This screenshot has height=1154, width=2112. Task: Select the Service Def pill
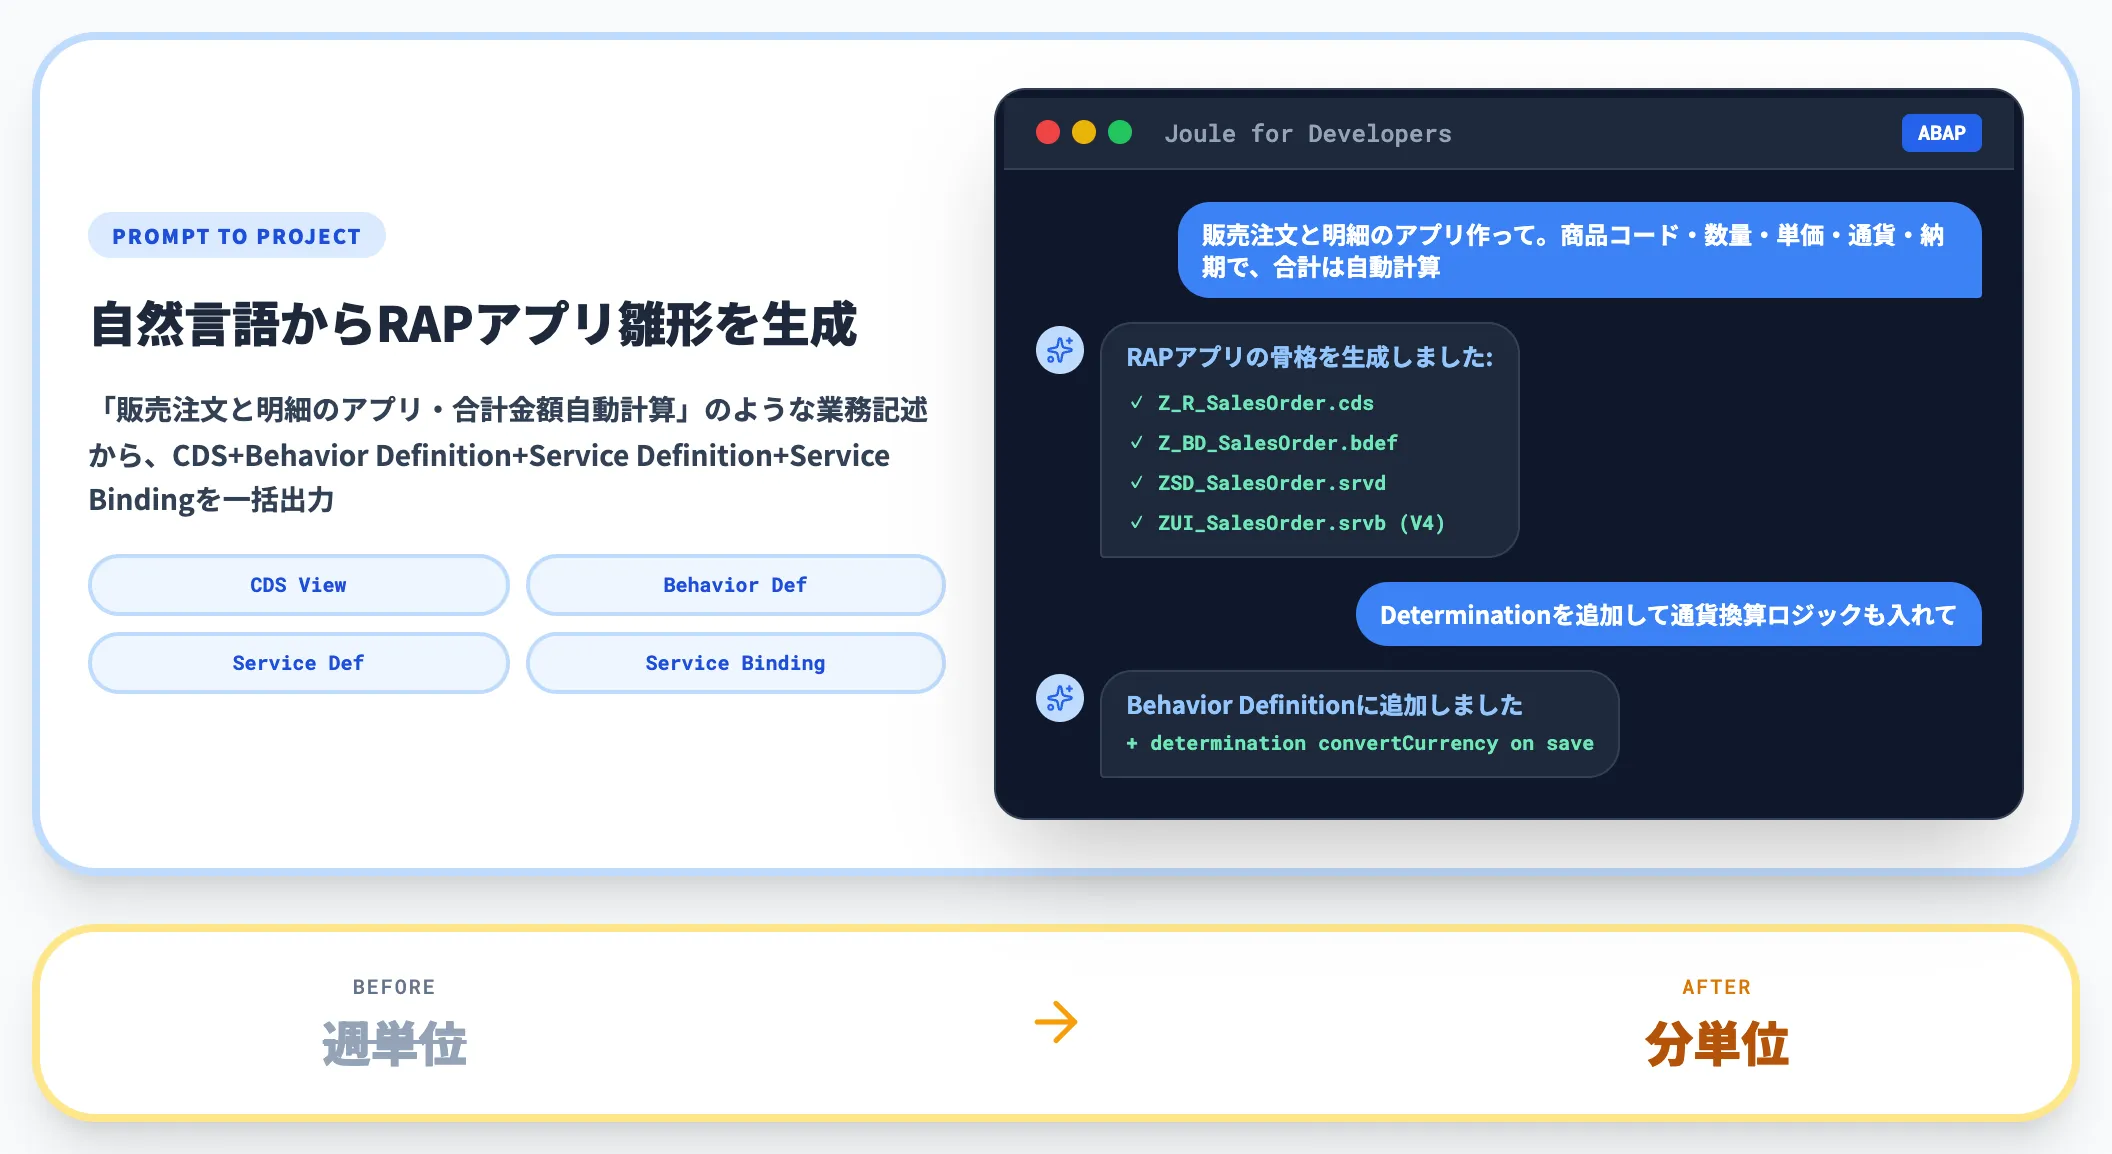click(298, 663)
